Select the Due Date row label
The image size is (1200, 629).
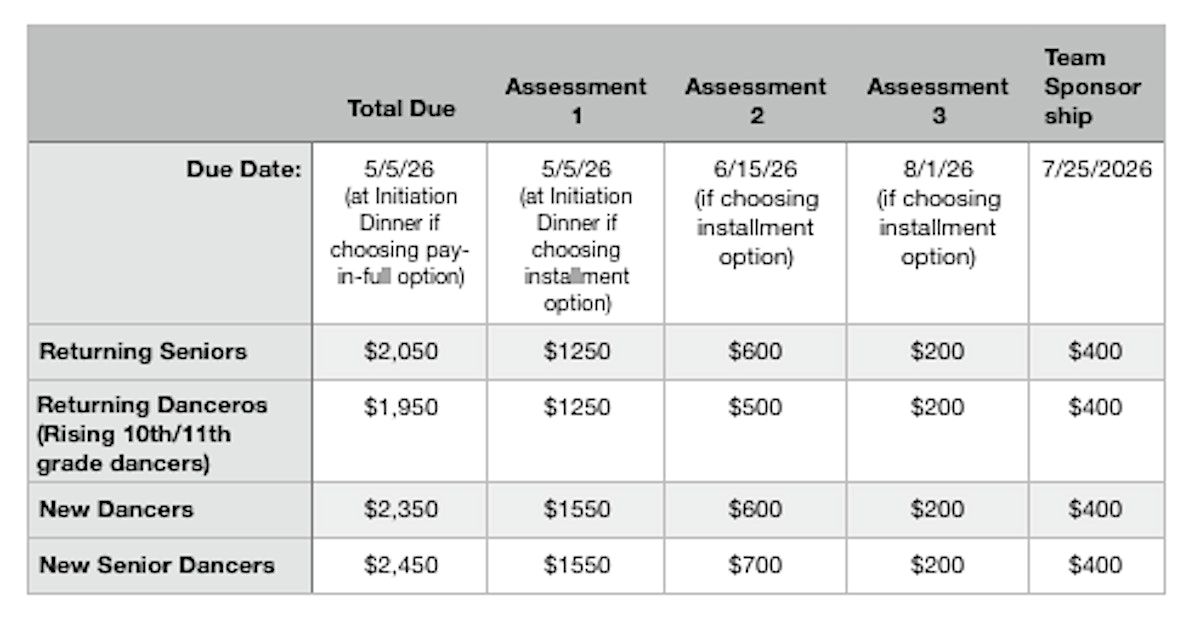coord(244,170)
